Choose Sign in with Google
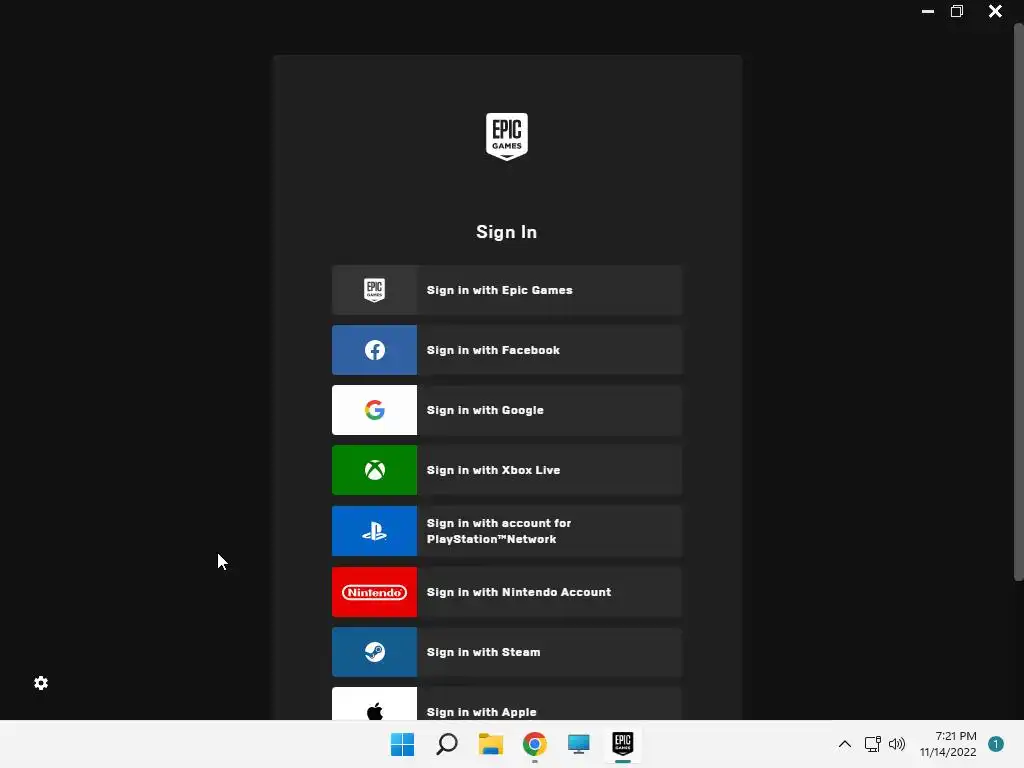 point(507,410)
